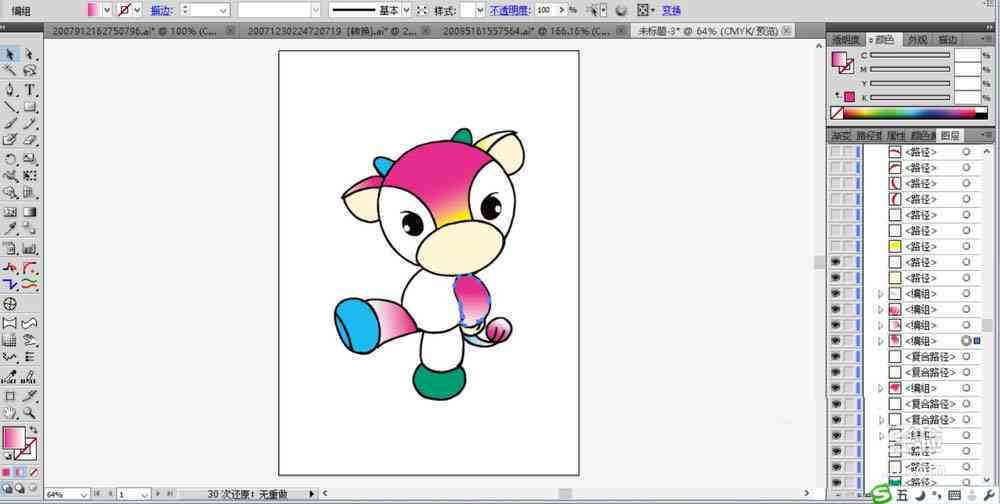Open the 描边 panel tab
1000x504 pixels.
[948, 40]
